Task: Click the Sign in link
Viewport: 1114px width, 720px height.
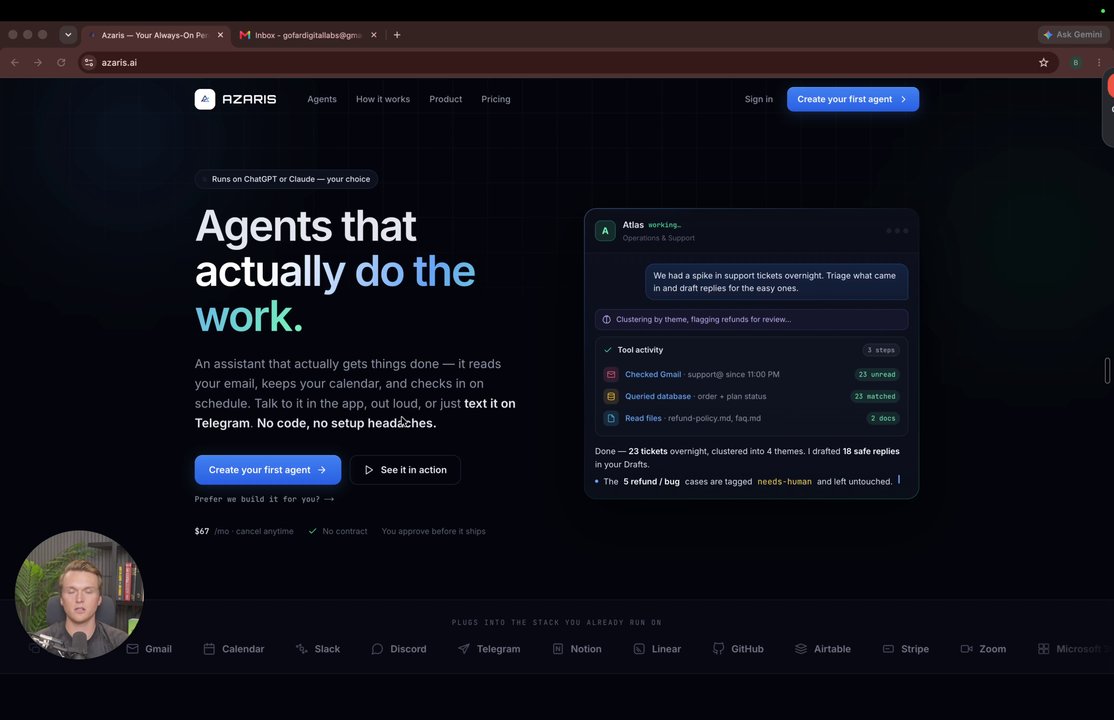Action: coord(759,99)
